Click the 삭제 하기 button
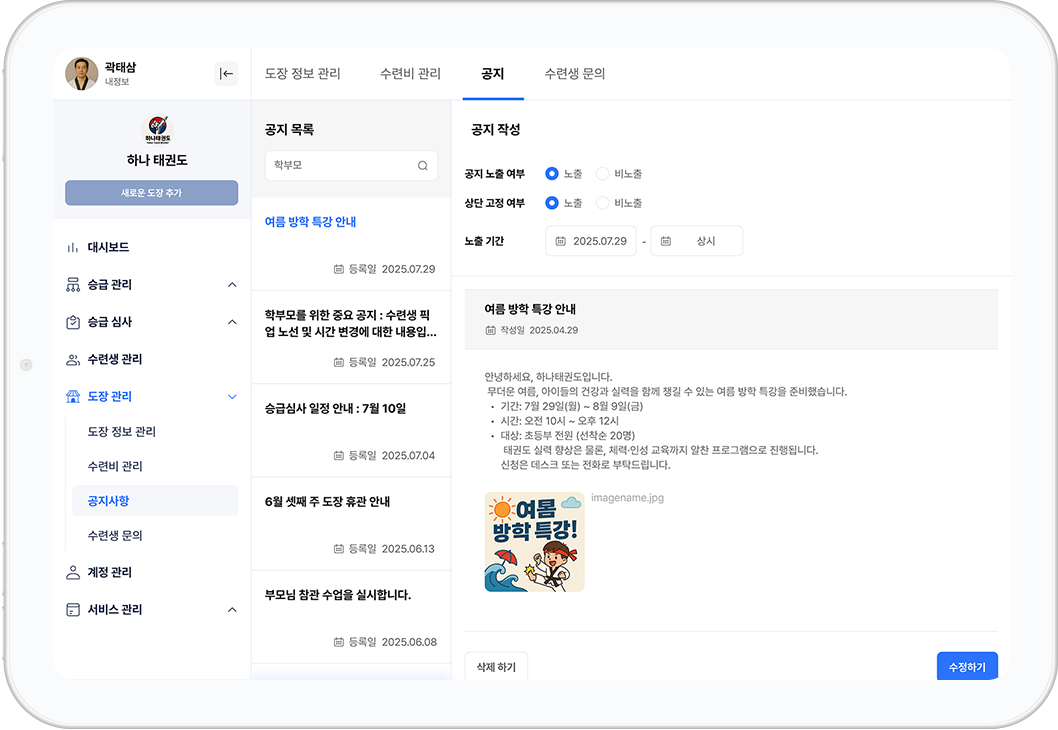 pyautogui.click(x=496, y=665)
